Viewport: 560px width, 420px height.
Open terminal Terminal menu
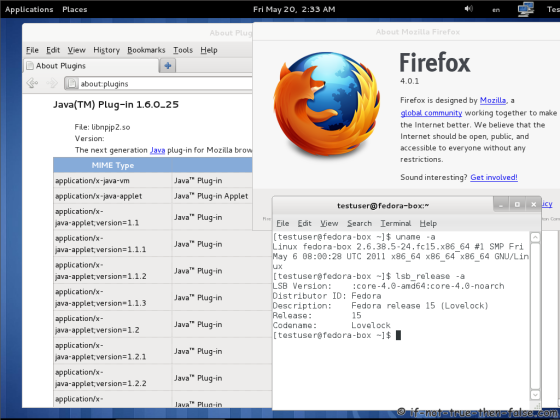coord(395,223)
